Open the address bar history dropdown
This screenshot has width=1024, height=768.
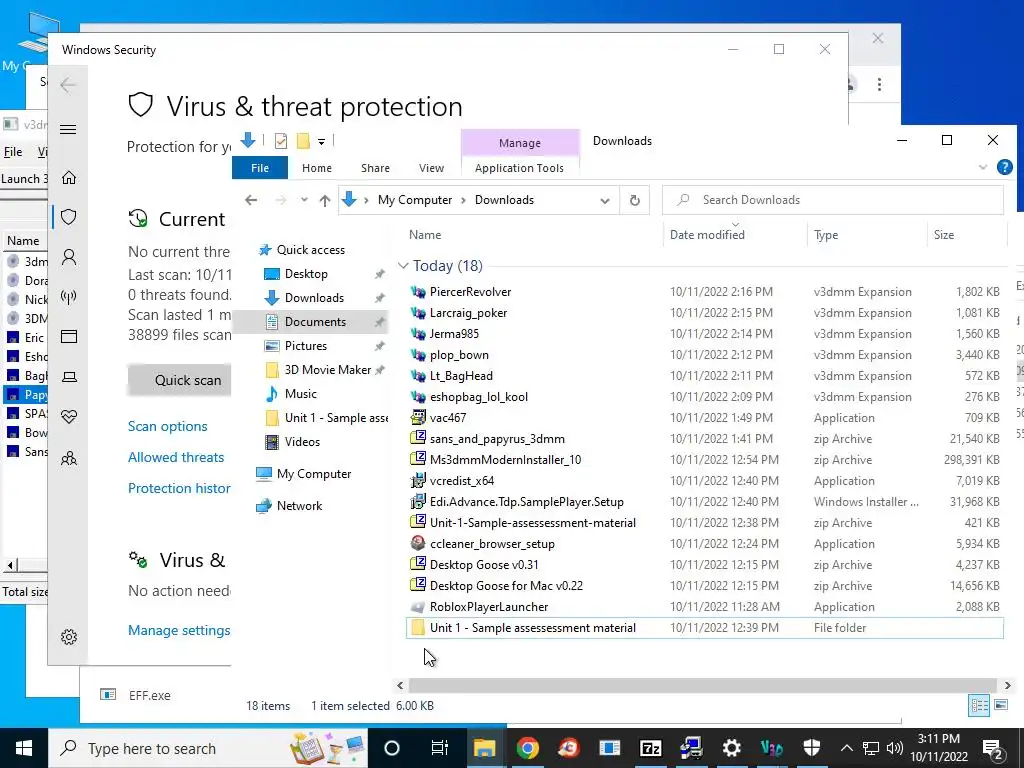[x=605, y=200]
